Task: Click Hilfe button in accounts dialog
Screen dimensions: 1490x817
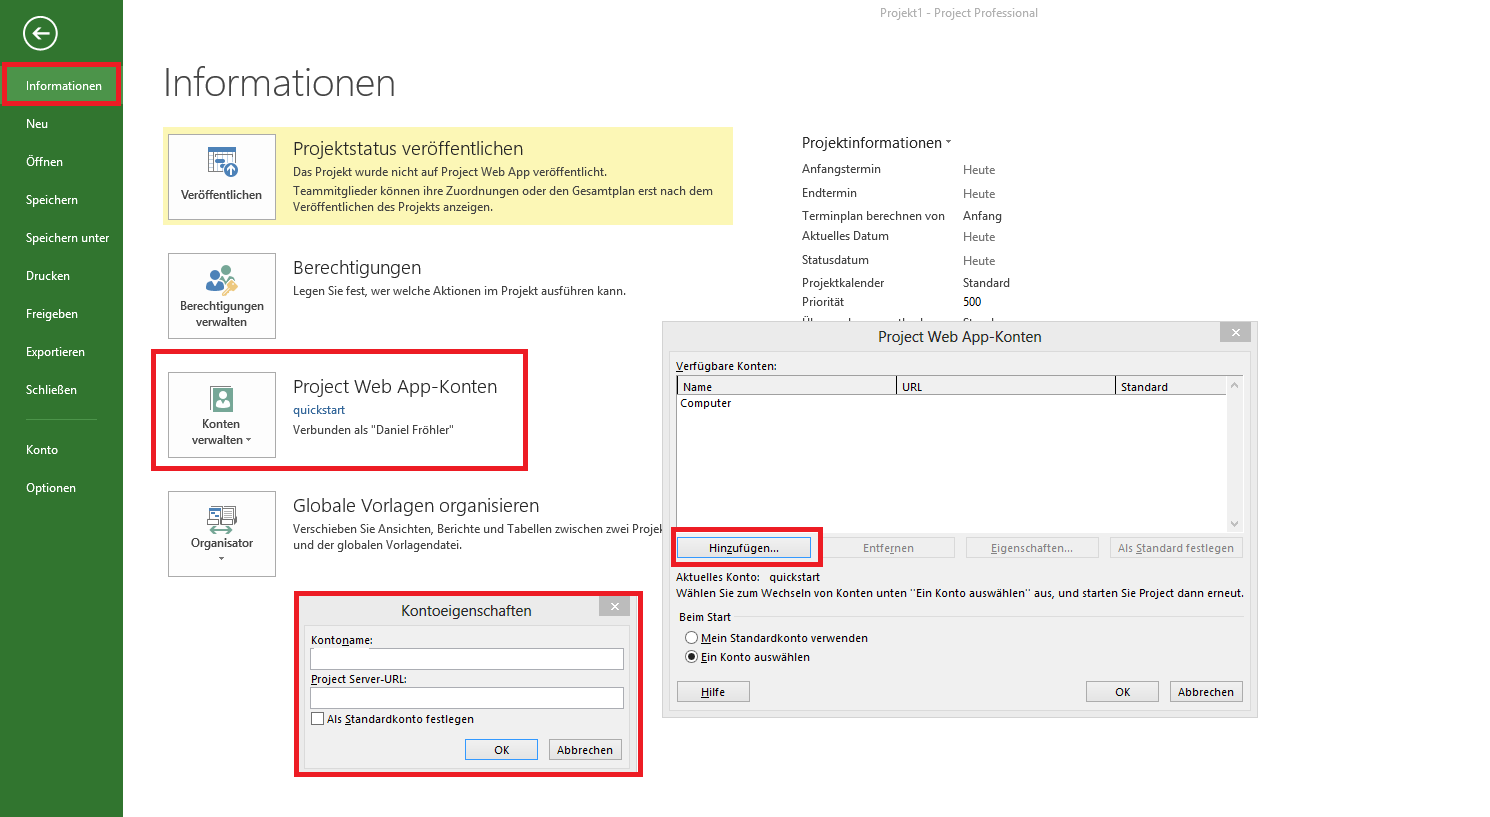Action: (713, 692)
